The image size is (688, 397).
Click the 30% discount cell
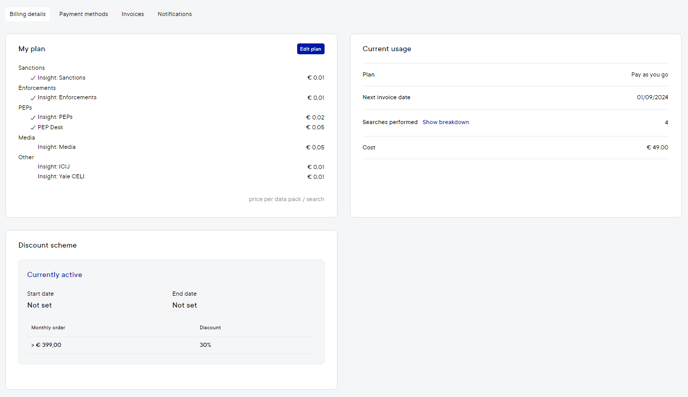(x=205, y=345)
